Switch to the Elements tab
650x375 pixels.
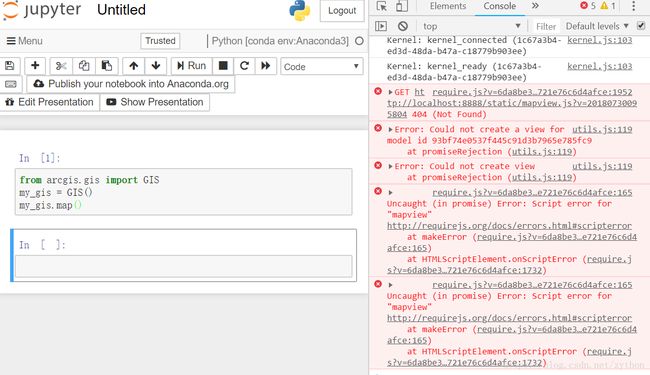[448, 6]
